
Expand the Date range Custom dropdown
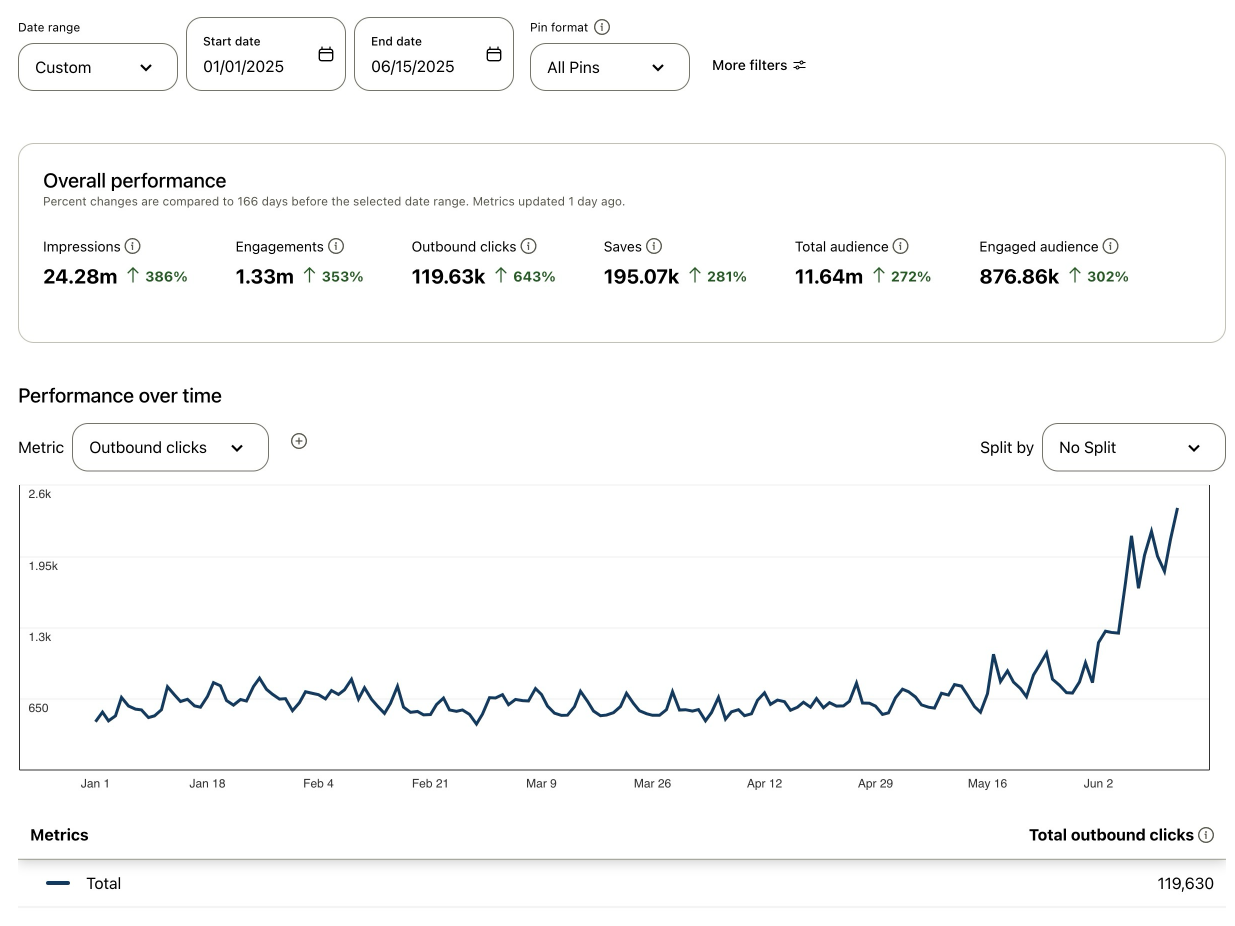97,67
